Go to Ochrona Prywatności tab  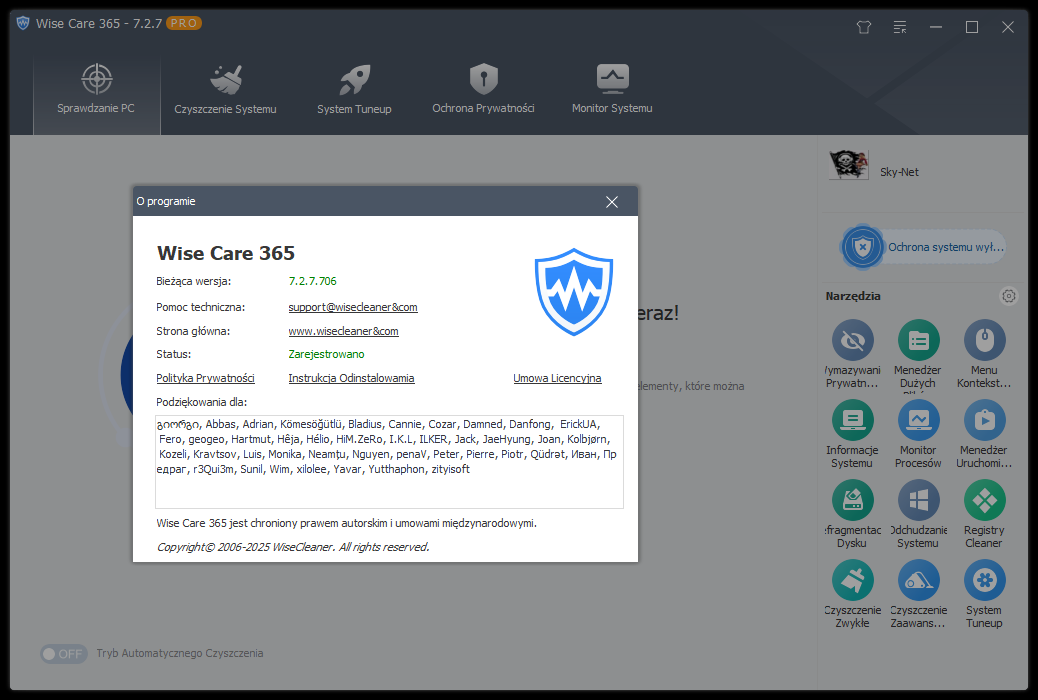483,89
